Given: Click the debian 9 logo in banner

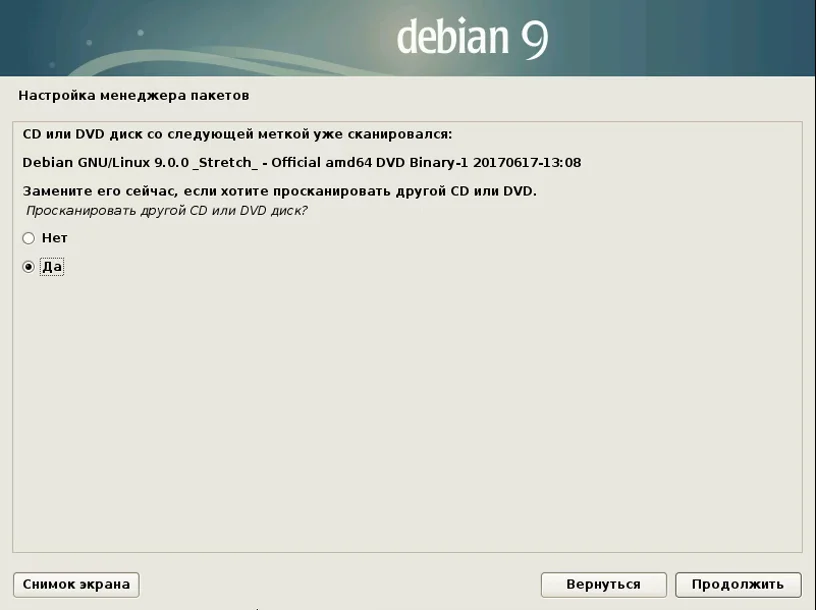Looking at the screenshot, I should pos(473,37).
